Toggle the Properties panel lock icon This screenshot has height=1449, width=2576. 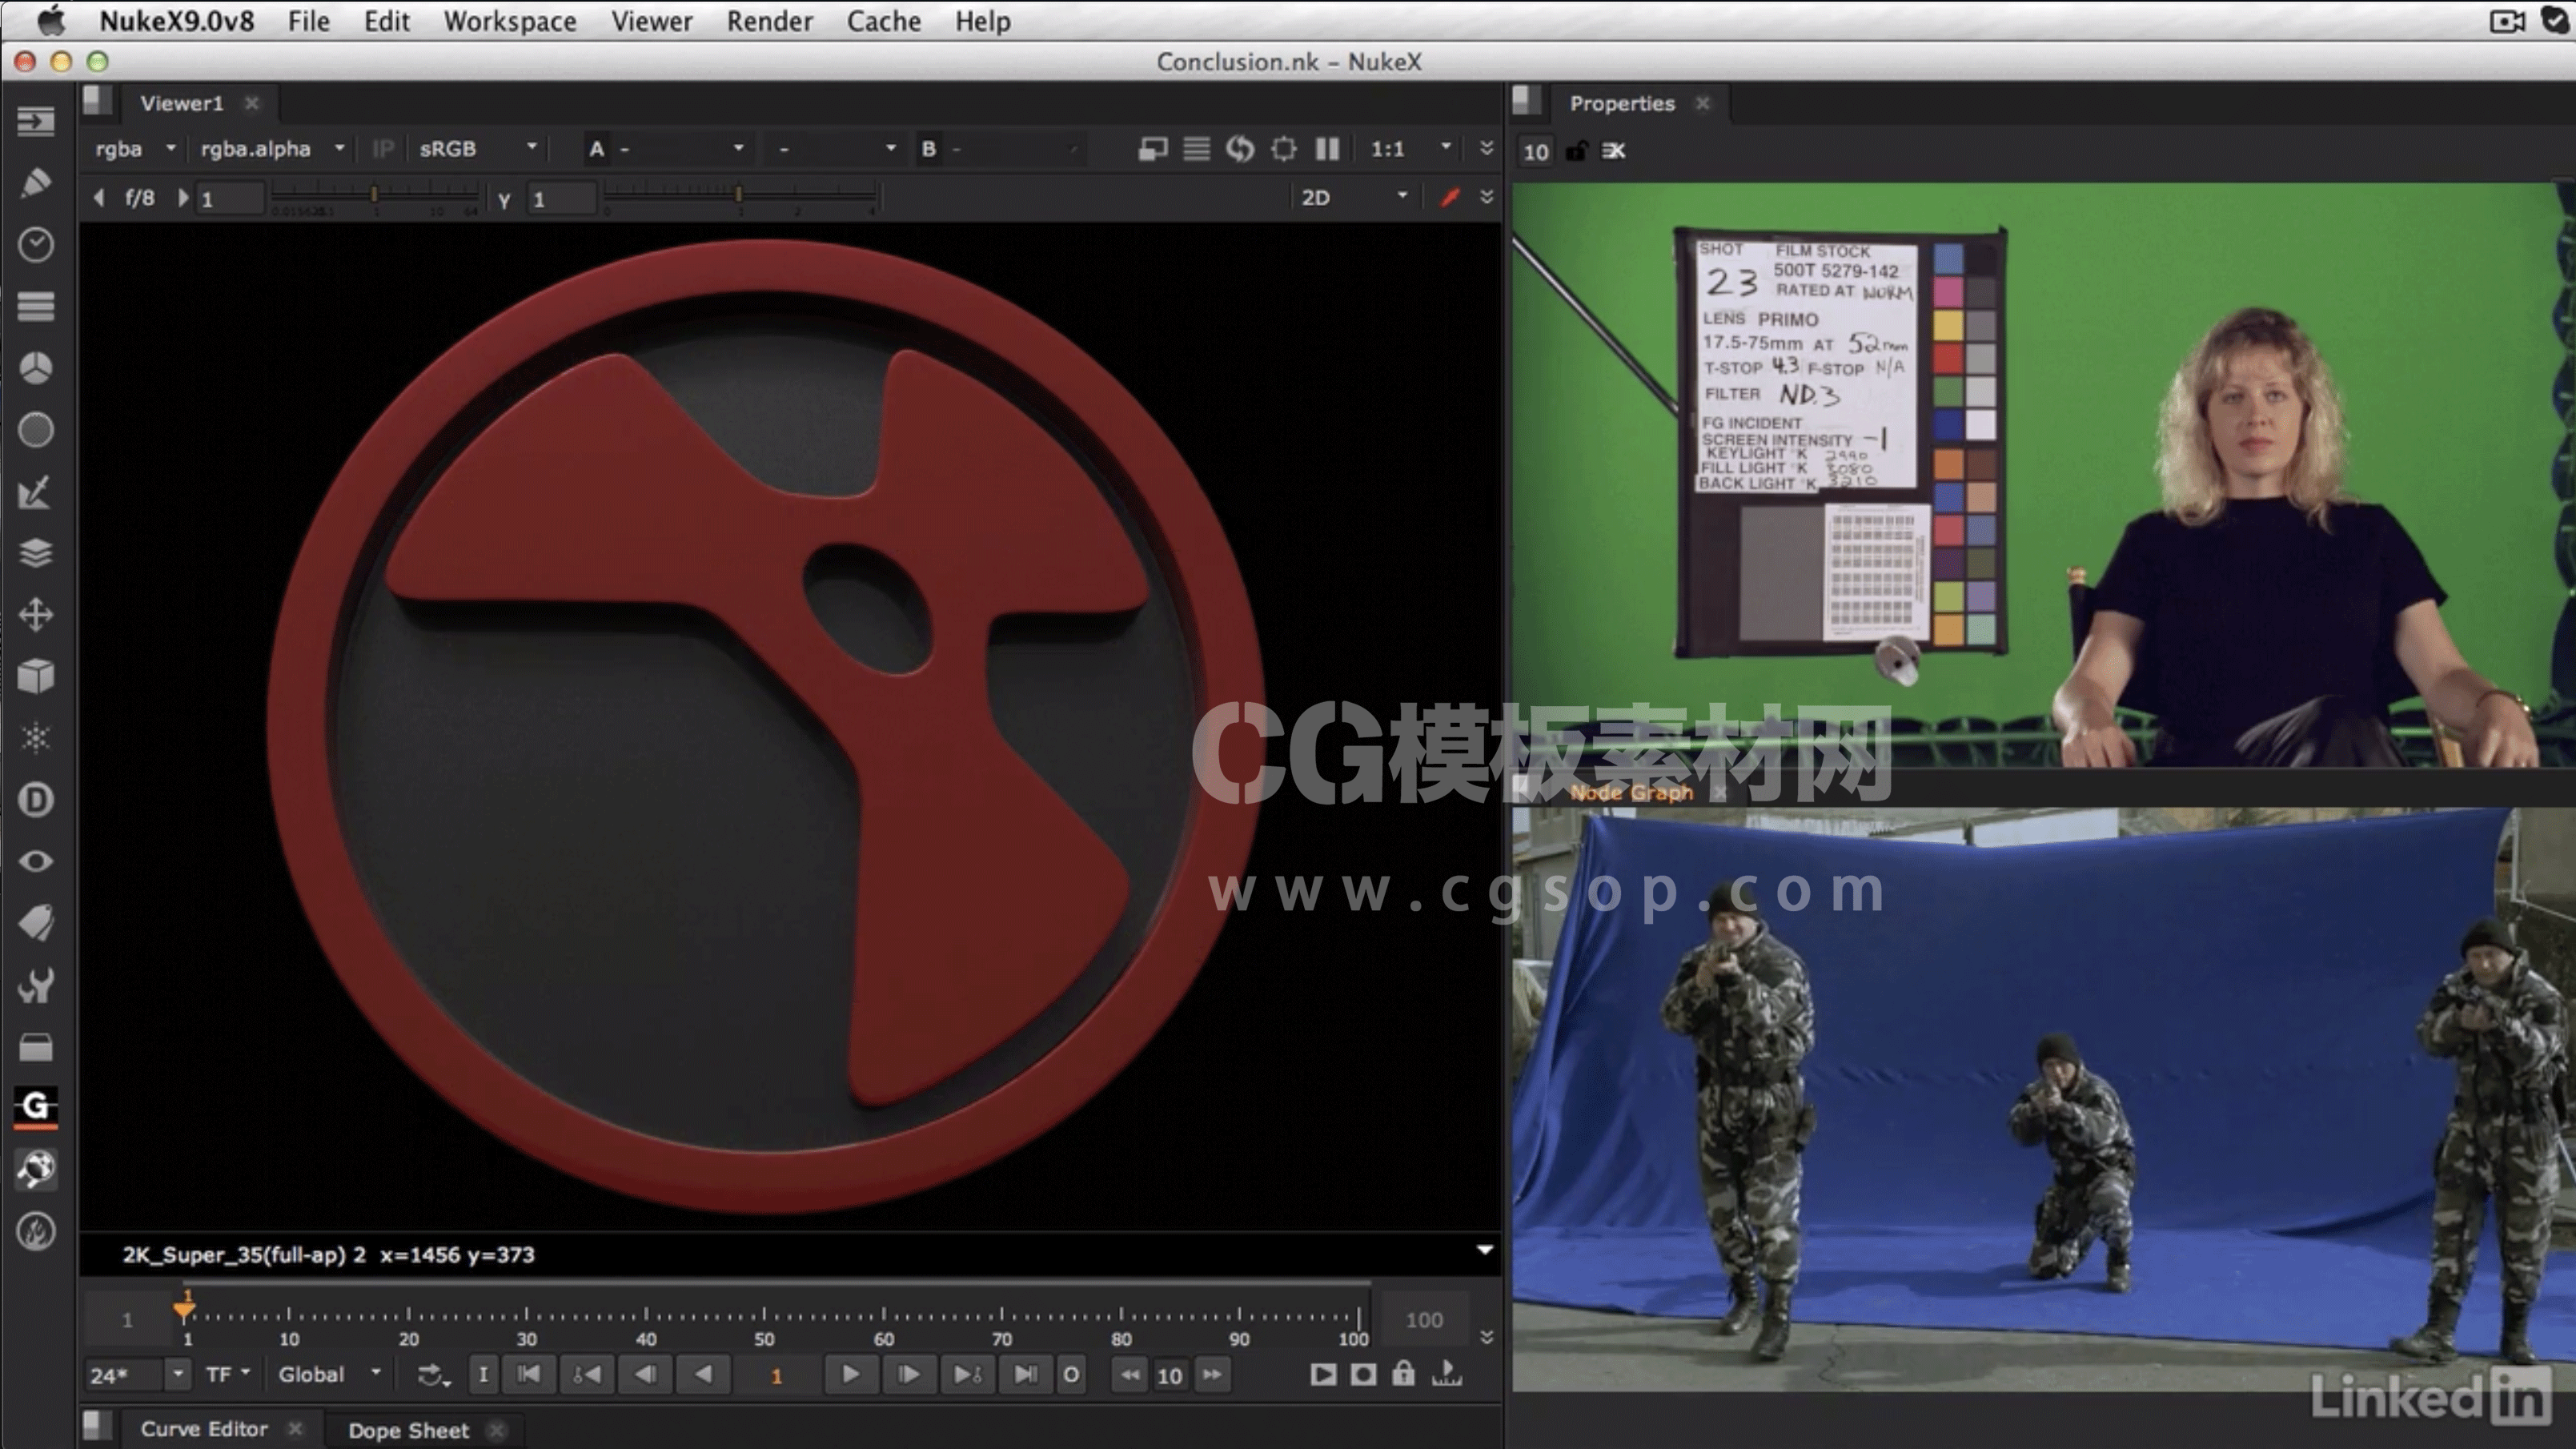[x=1576, y=151]
